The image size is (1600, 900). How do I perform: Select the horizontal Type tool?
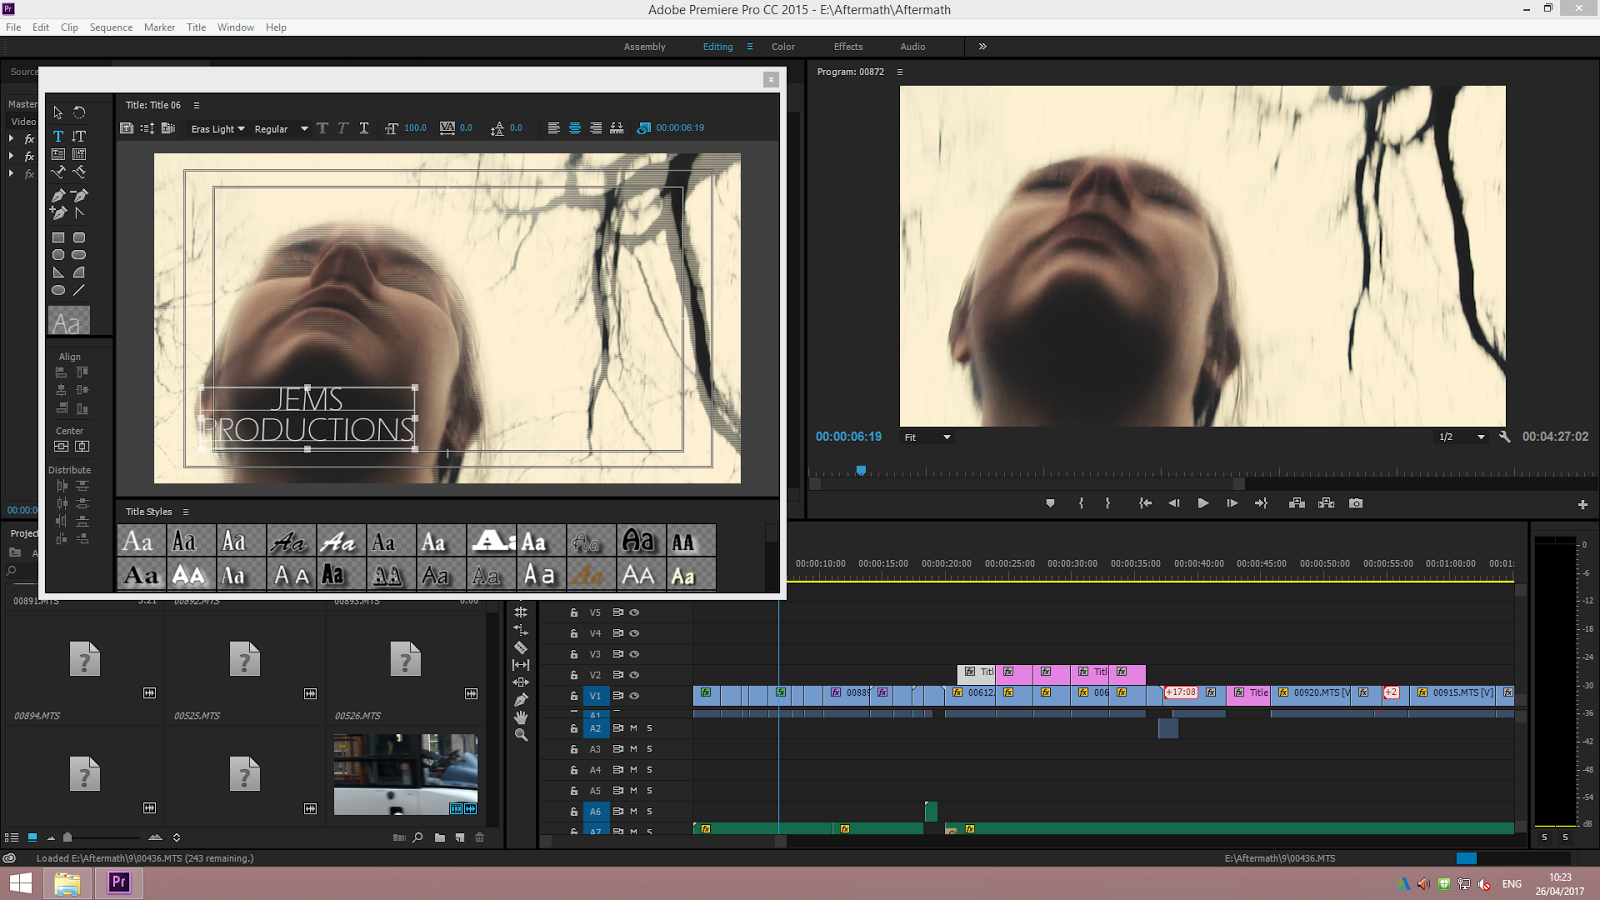(58, 136)
